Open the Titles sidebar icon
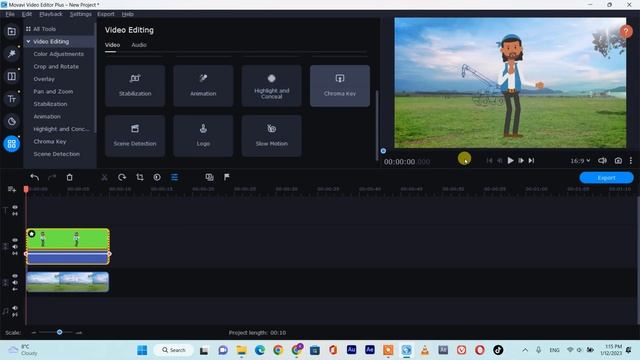The image size is (640, 360). (x=11, y=99)
